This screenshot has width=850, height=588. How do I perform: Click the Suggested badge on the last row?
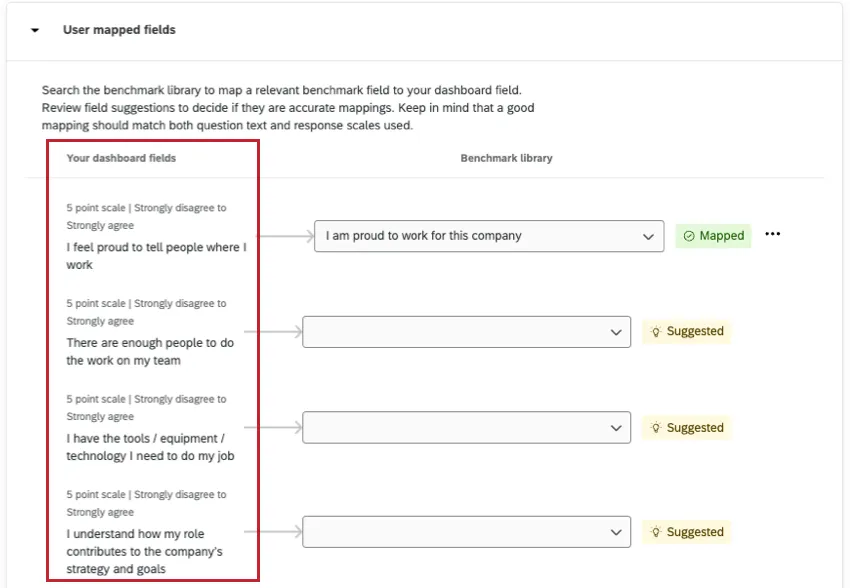[x=687, y=531]
